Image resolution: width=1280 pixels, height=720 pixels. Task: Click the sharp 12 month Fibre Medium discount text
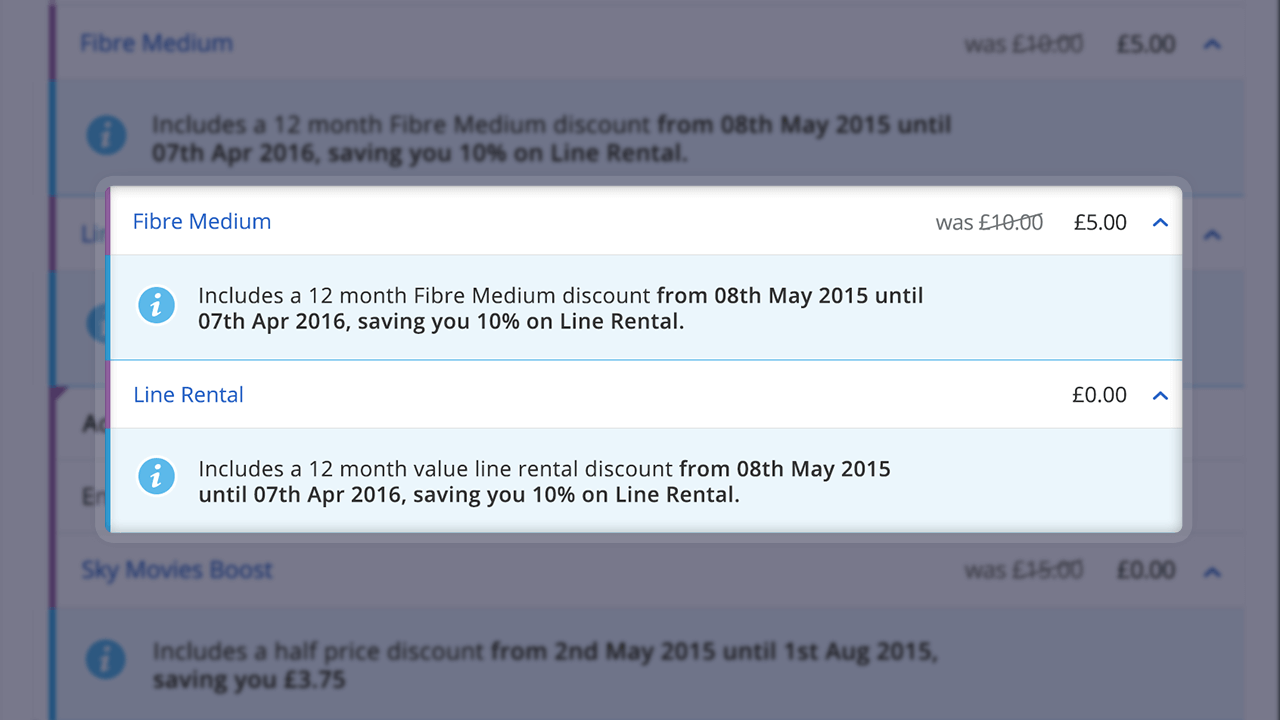560,309
